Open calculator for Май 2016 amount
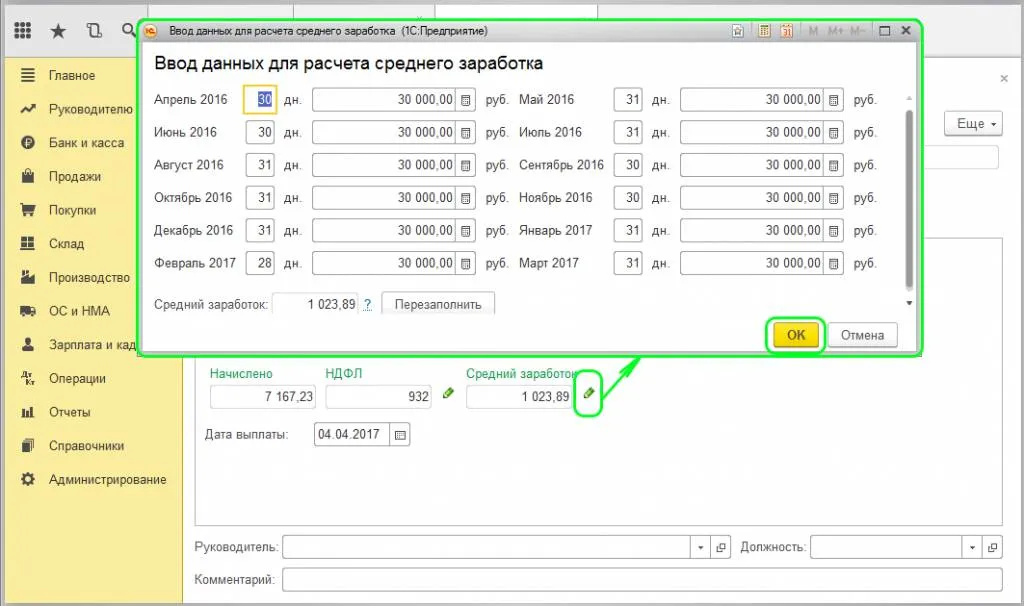Image resolution: width=1024 pixels, height=606 pixels. pos(833,100)
